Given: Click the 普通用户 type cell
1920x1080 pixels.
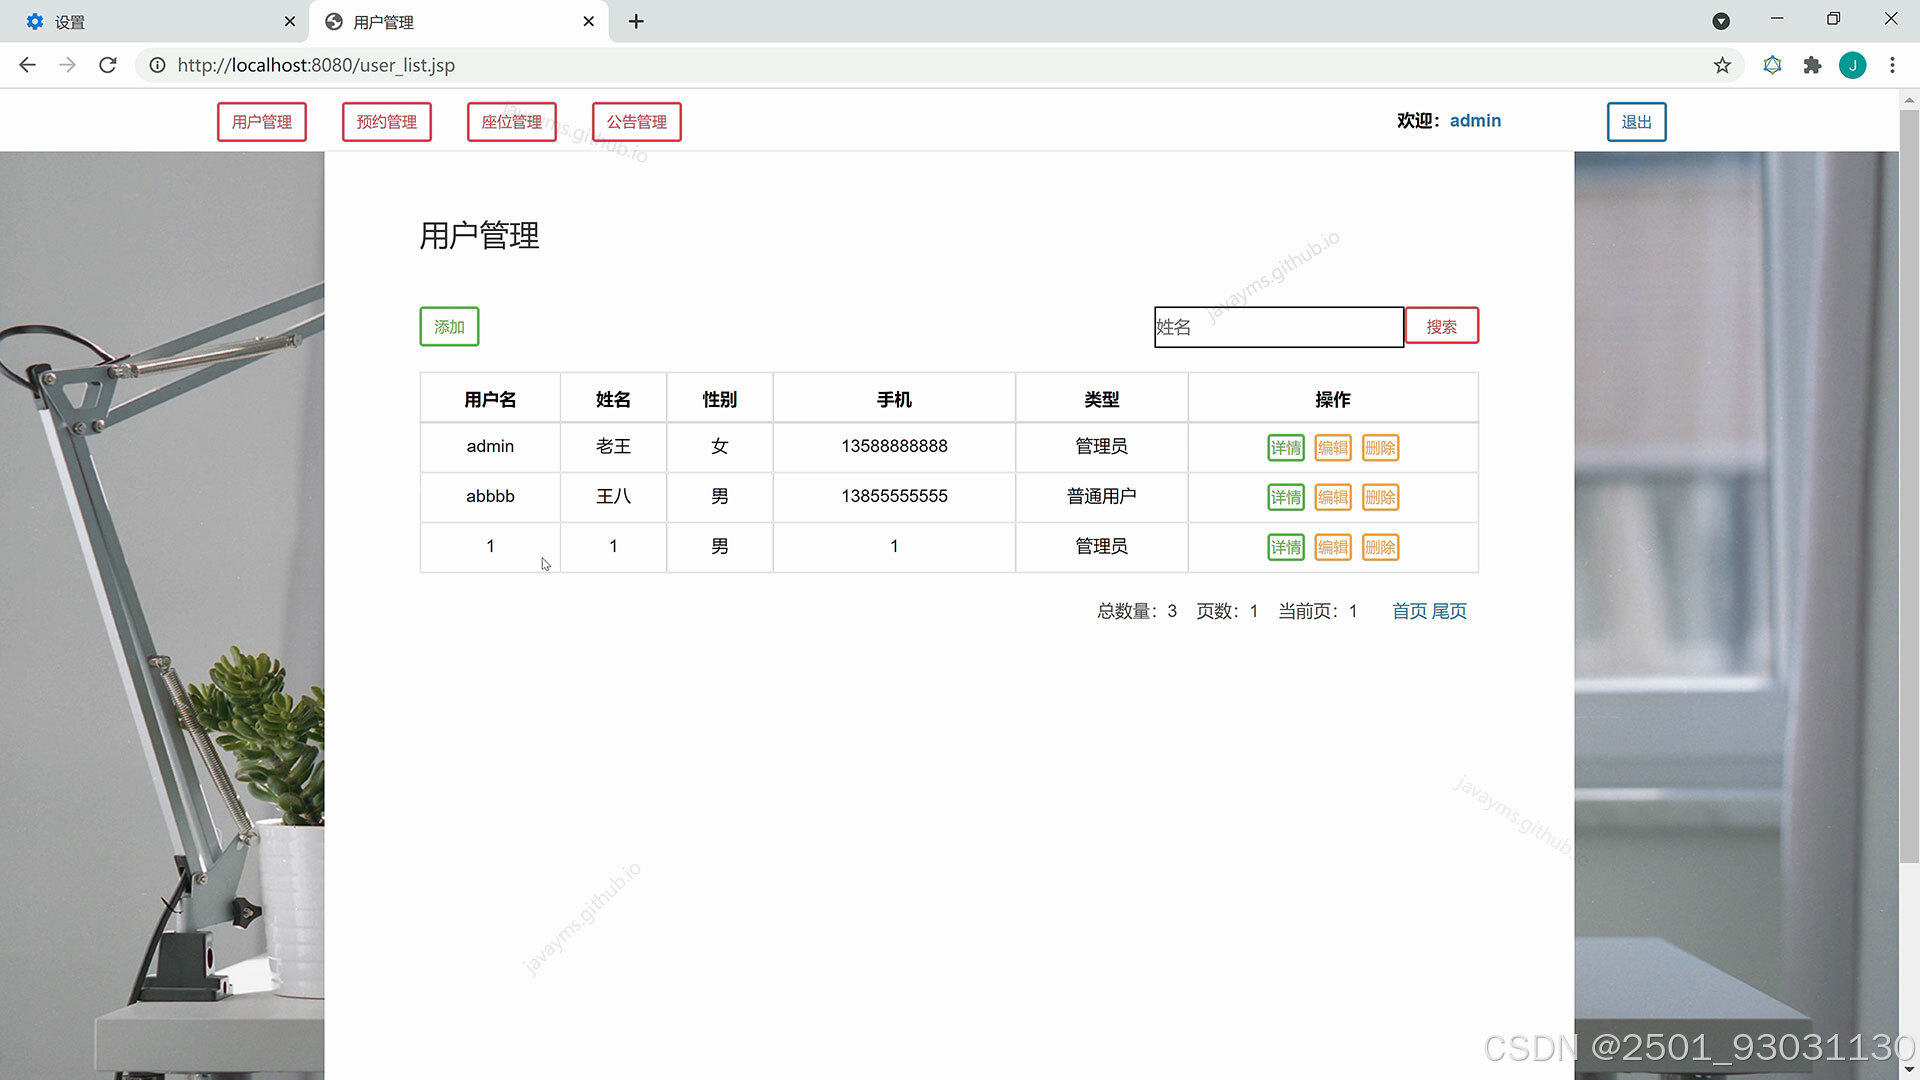Looking at the screenshot, I should (x=1101, y=496).
